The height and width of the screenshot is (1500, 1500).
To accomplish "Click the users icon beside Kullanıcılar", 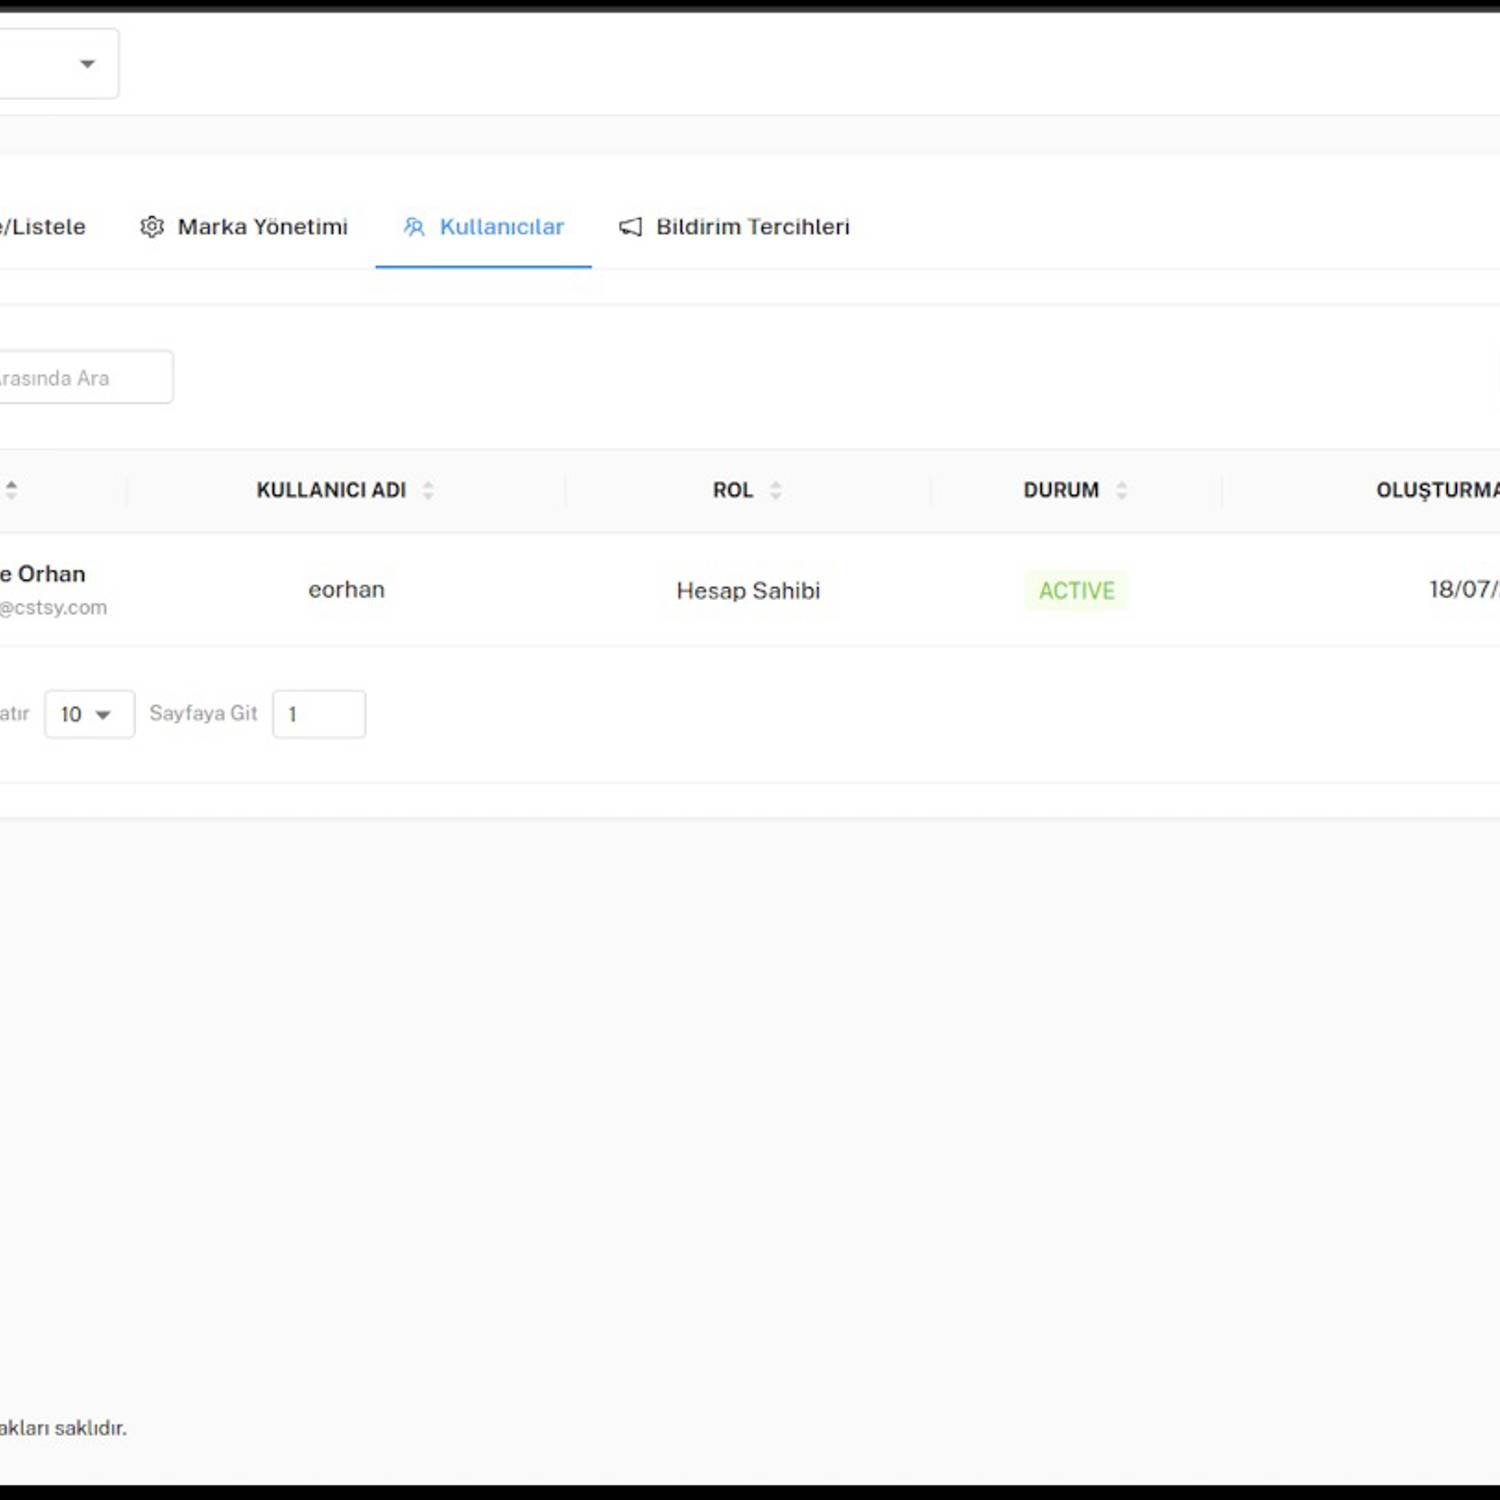I will [414, 227].
